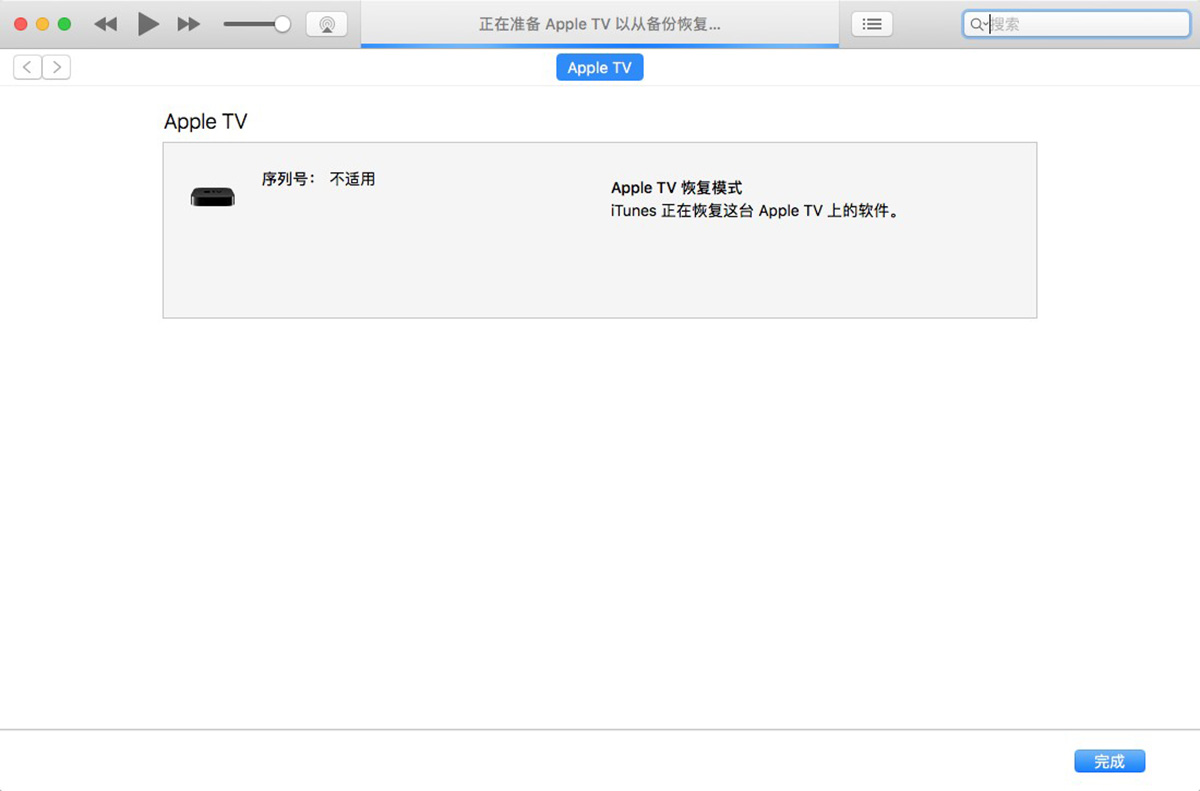Click the Apple TV device image
This screenshot has width=1200, height=791.
point(213,197)
